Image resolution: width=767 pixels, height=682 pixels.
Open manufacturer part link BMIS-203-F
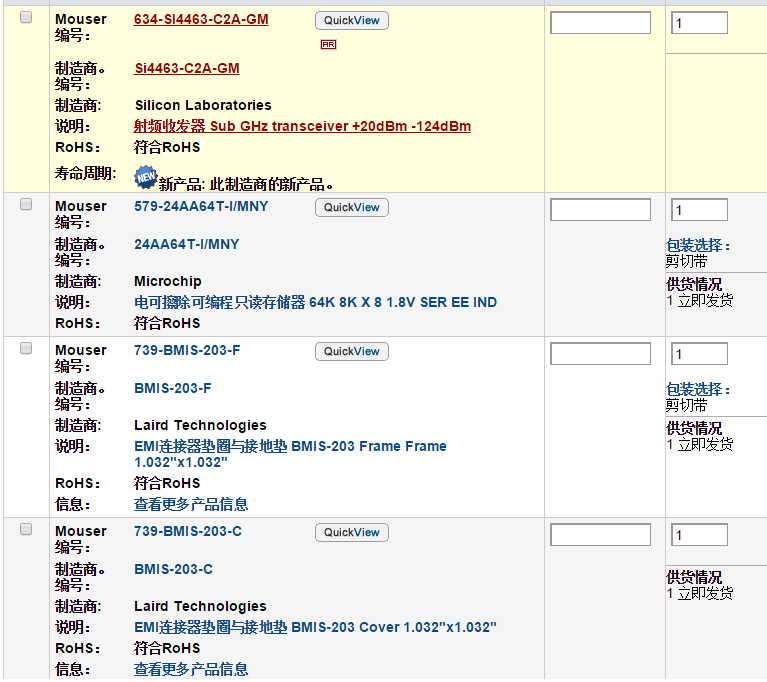tap(173, 388)
